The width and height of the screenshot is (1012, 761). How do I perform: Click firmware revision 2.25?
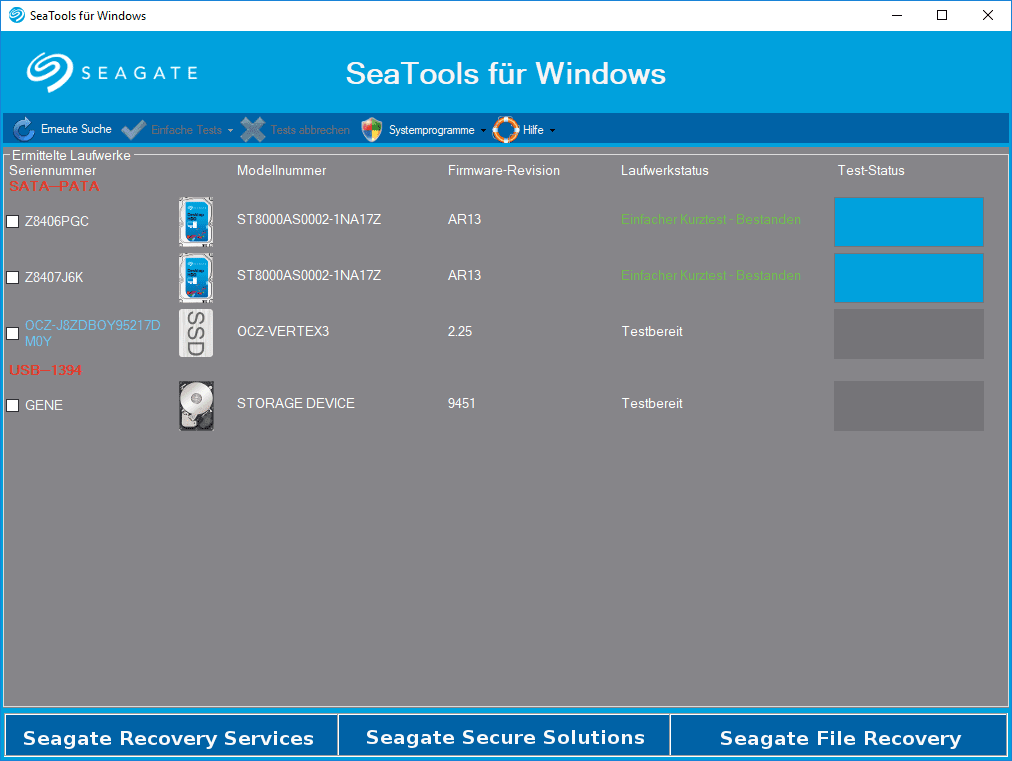coord(460,331)
